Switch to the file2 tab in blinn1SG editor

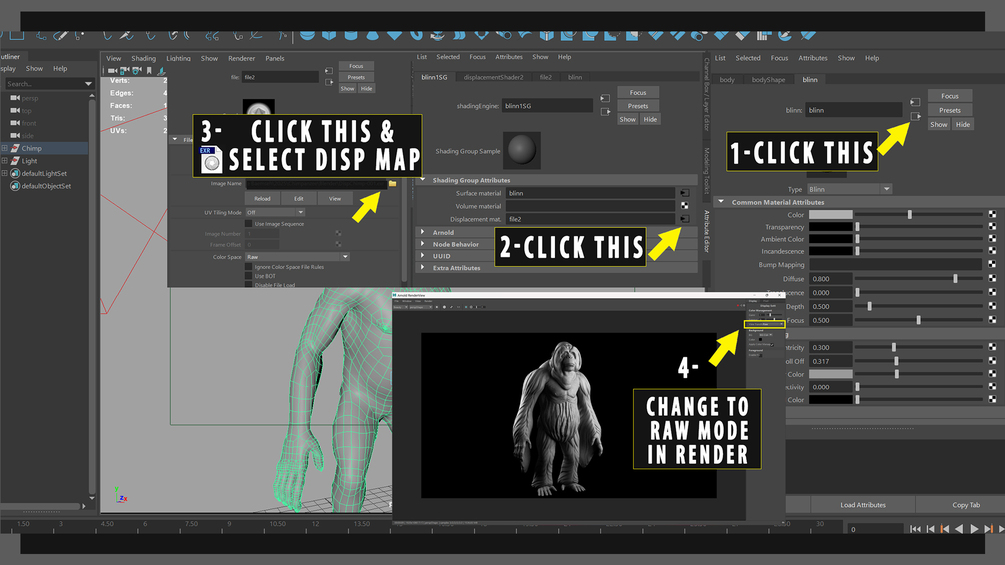[545, 77]
